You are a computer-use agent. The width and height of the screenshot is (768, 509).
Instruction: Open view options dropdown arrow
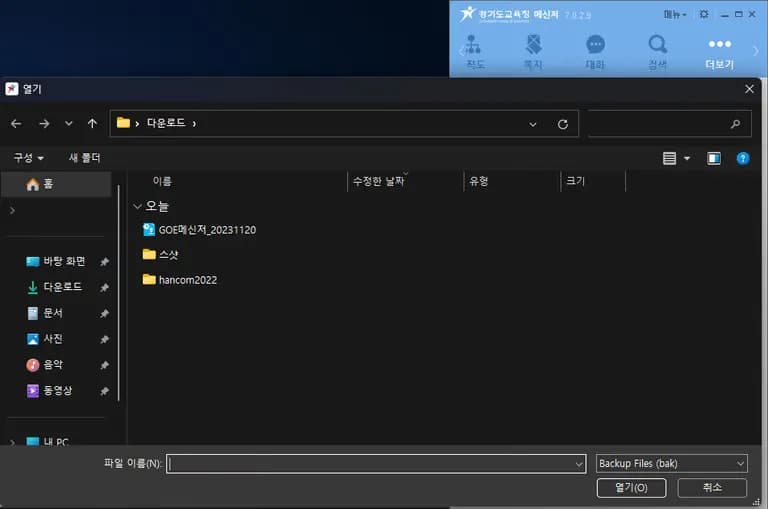point(687,158)
